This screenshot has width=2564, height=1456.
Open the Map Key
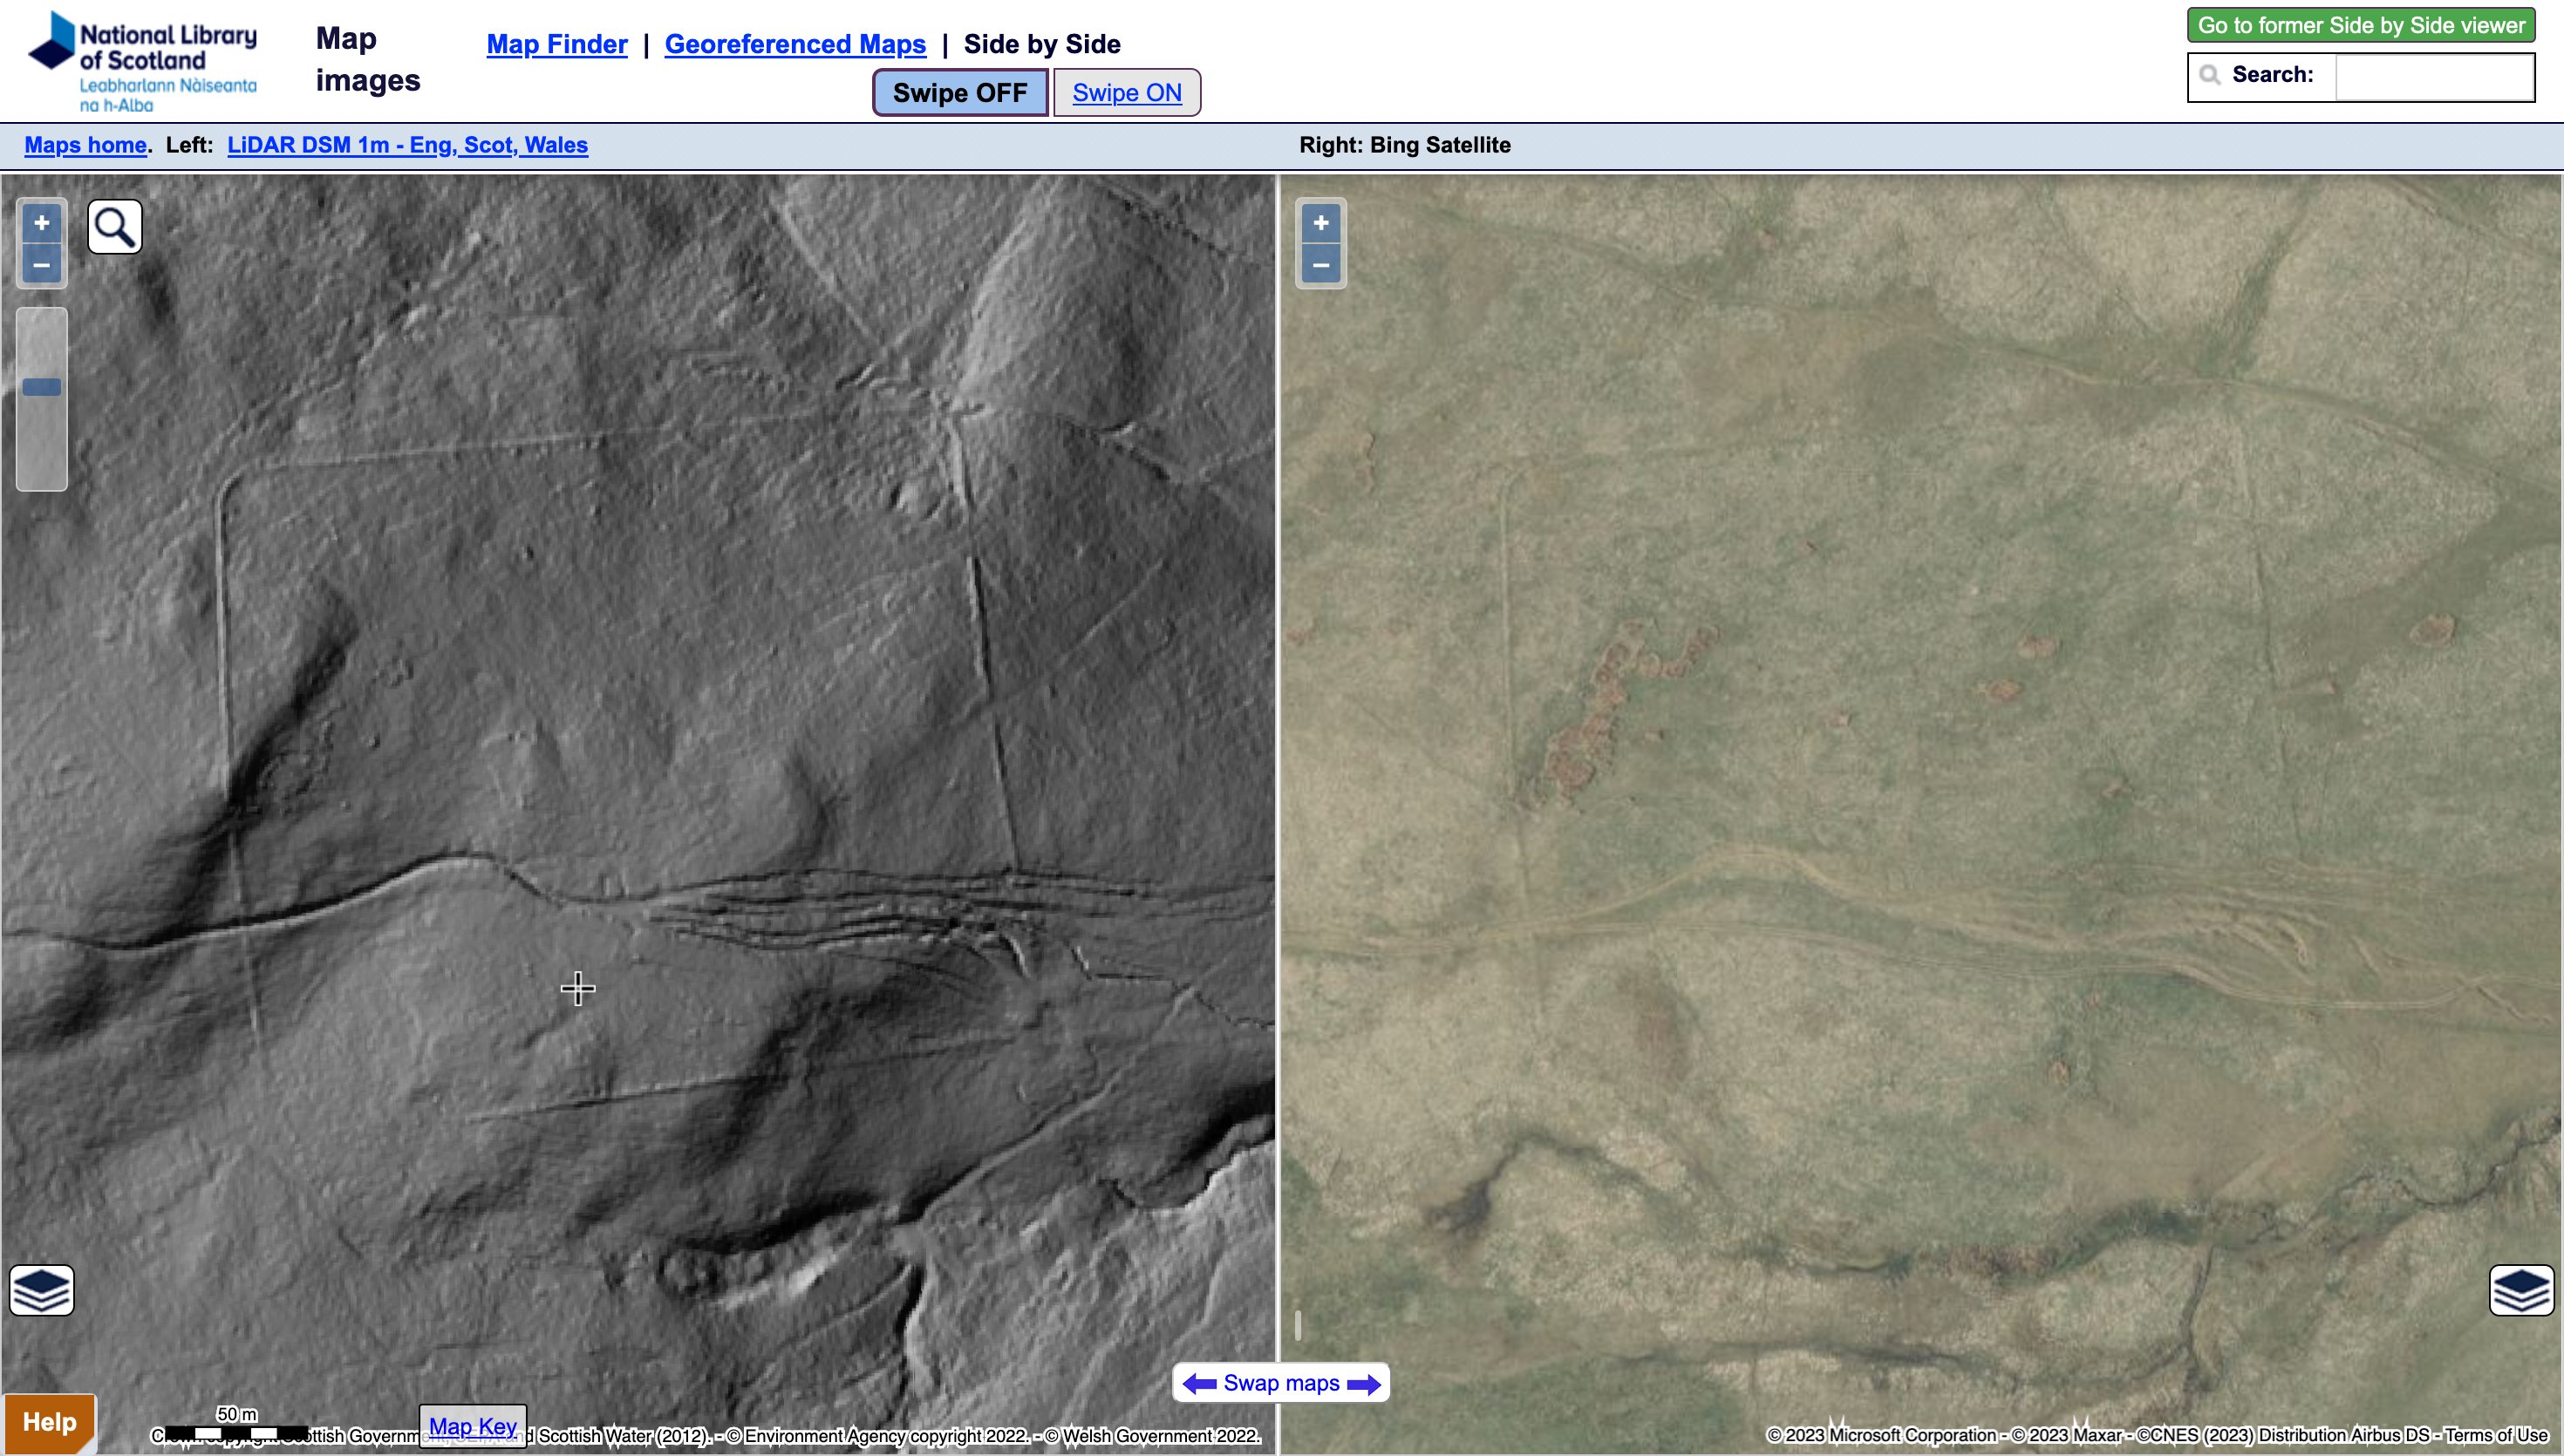[473, 1426]
